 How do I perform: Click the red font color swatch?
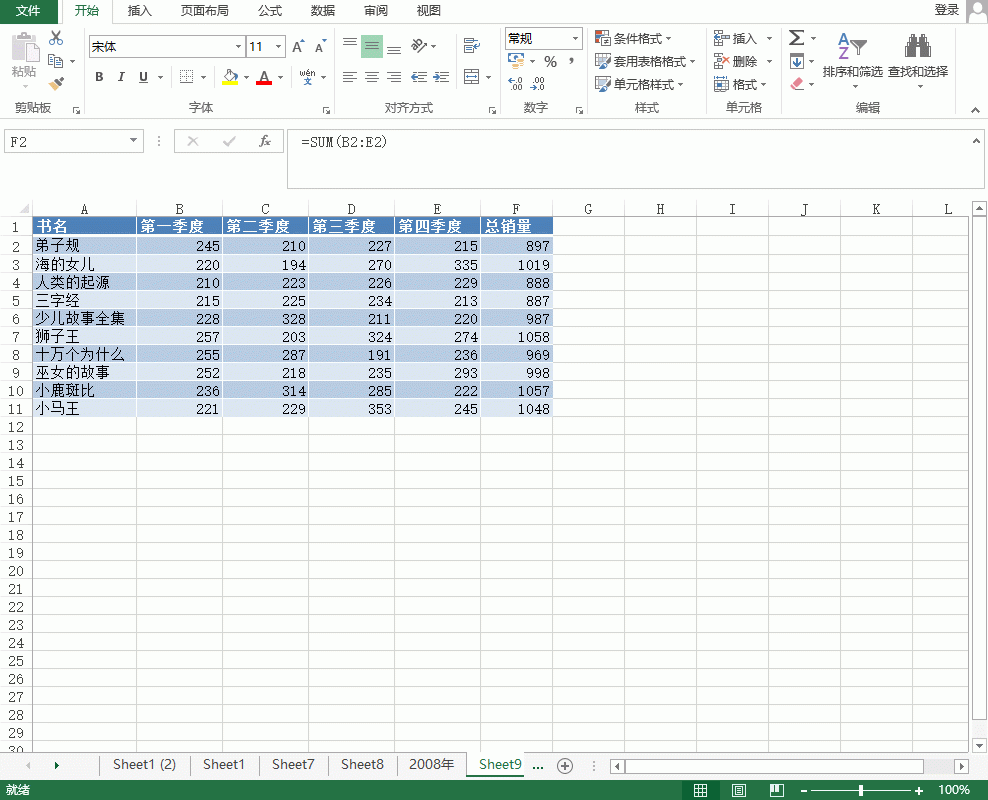point(264,77)
